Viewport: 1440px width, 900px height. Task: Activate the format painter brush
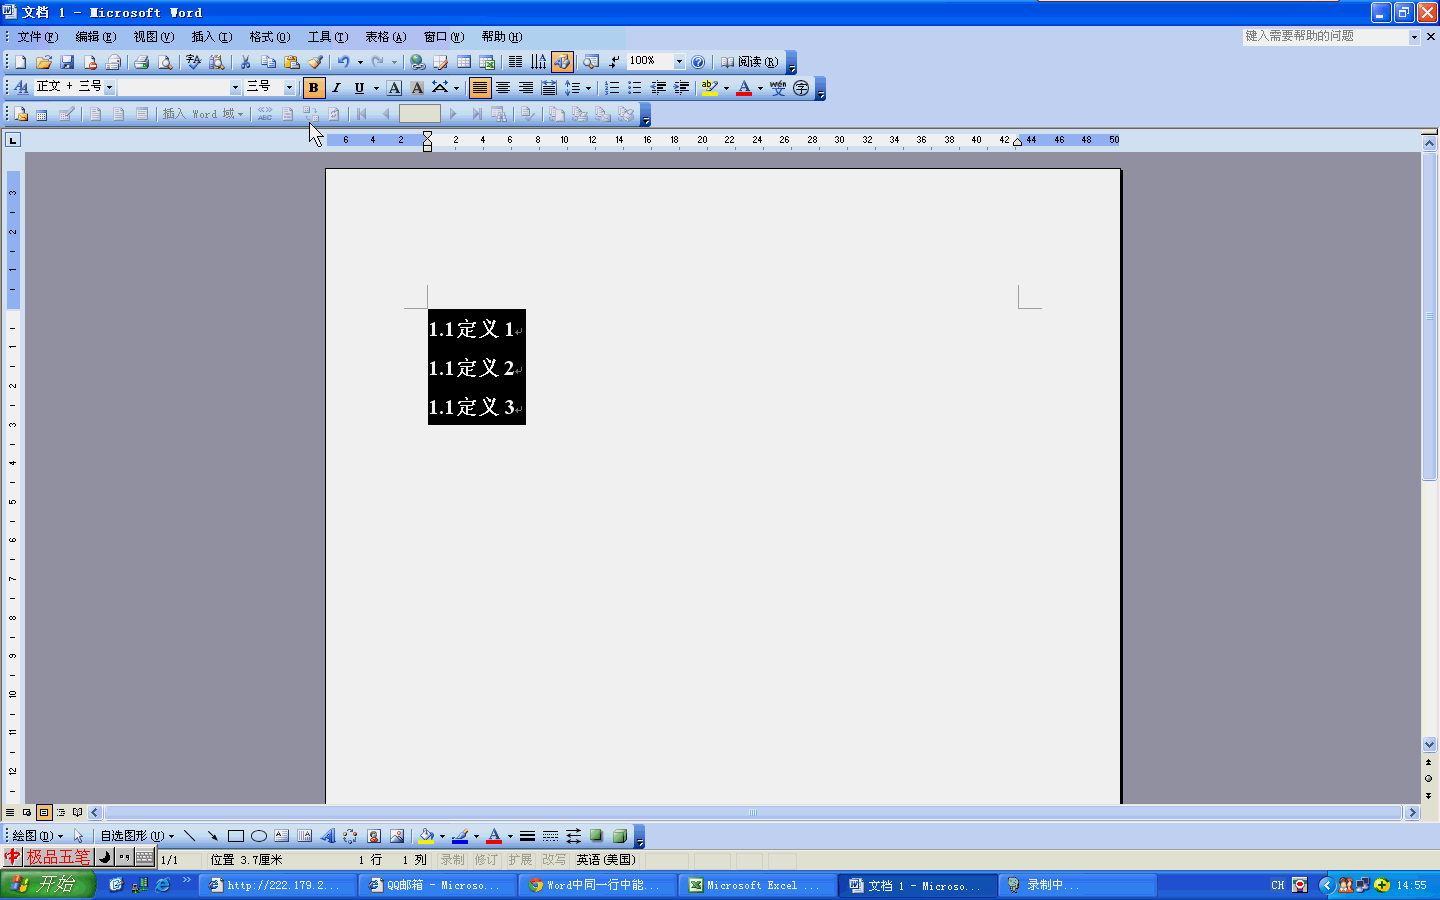pos(315,62)
